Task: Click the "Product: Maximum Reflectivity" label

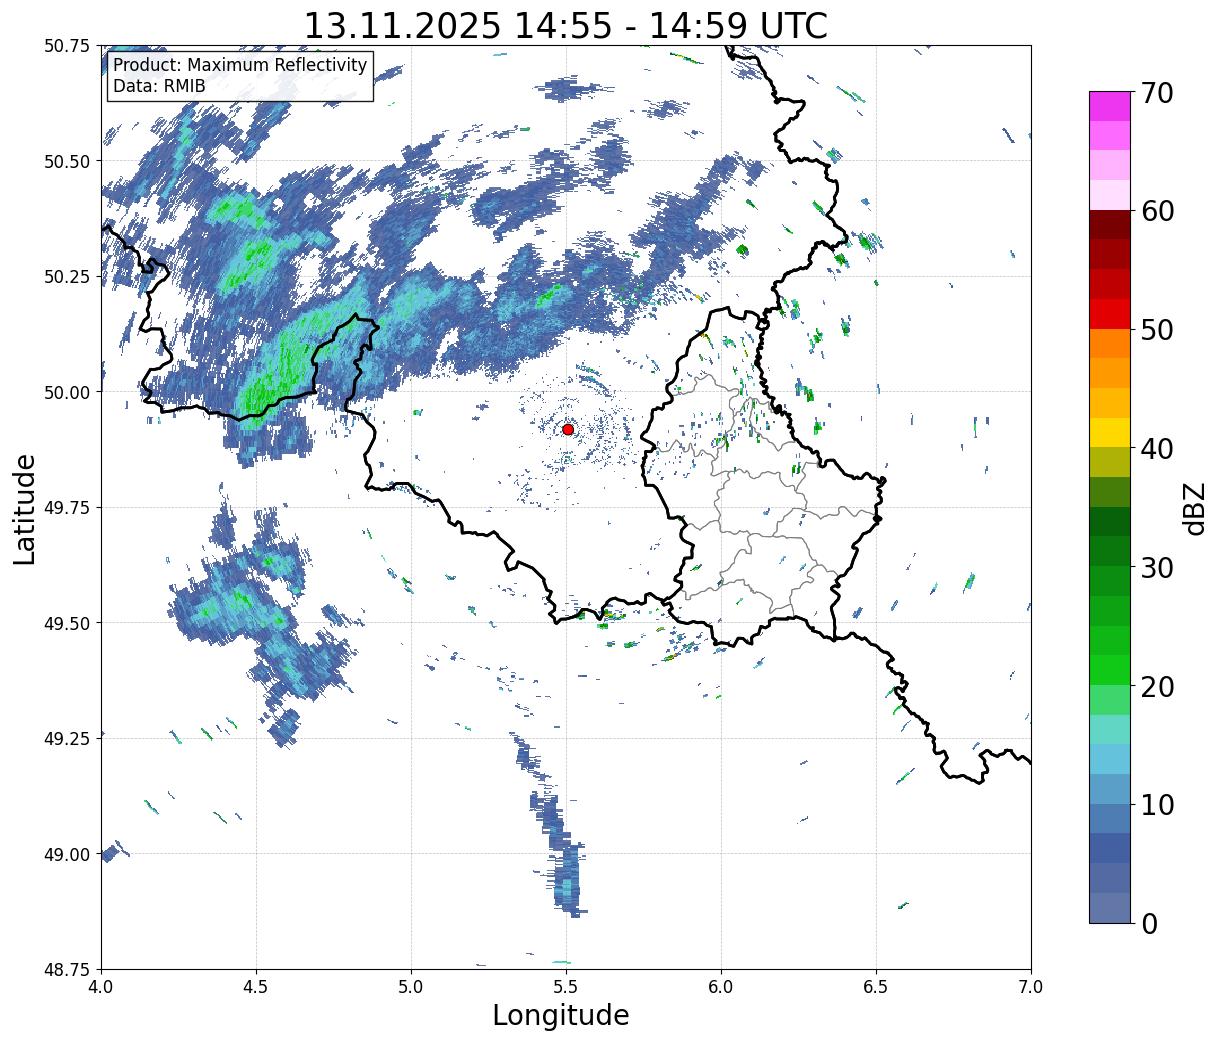Action: point(240,66)
